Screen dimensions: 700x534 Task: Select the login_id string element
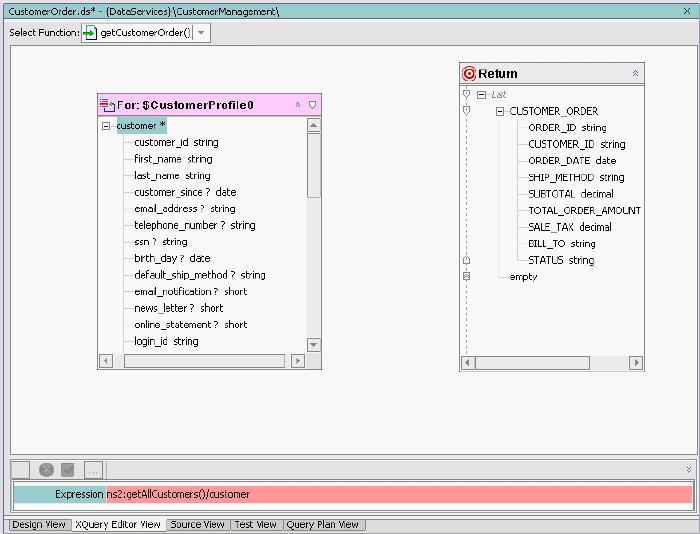(167, 341)
